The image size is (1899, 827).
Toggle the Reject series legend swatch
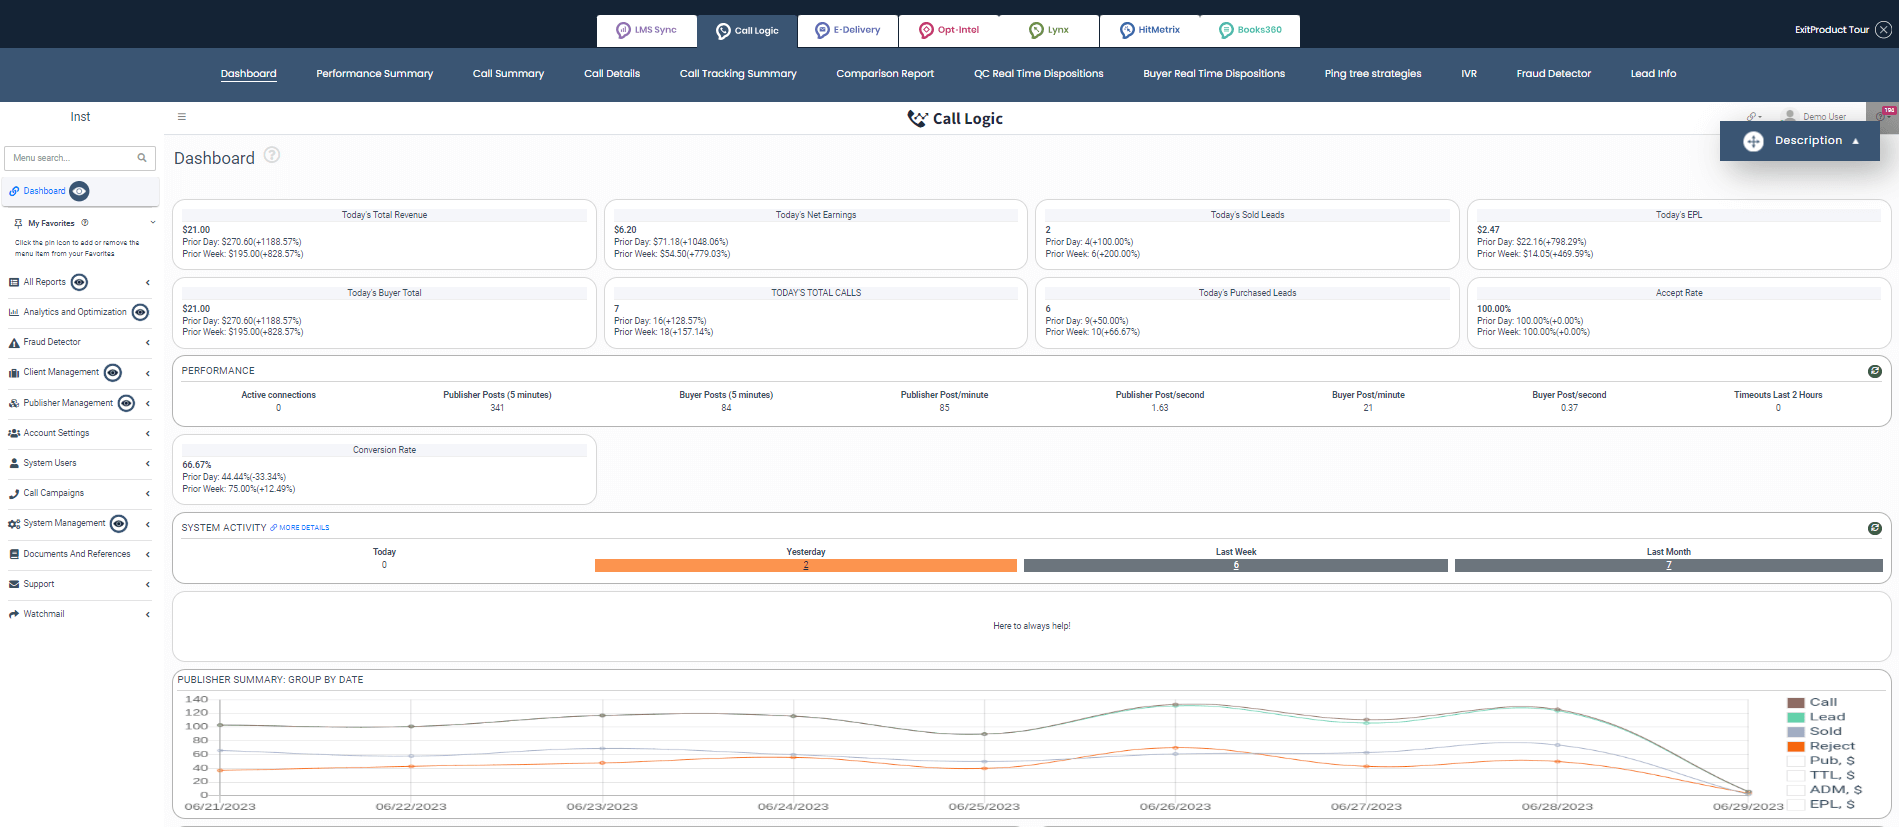[1795, 746]
